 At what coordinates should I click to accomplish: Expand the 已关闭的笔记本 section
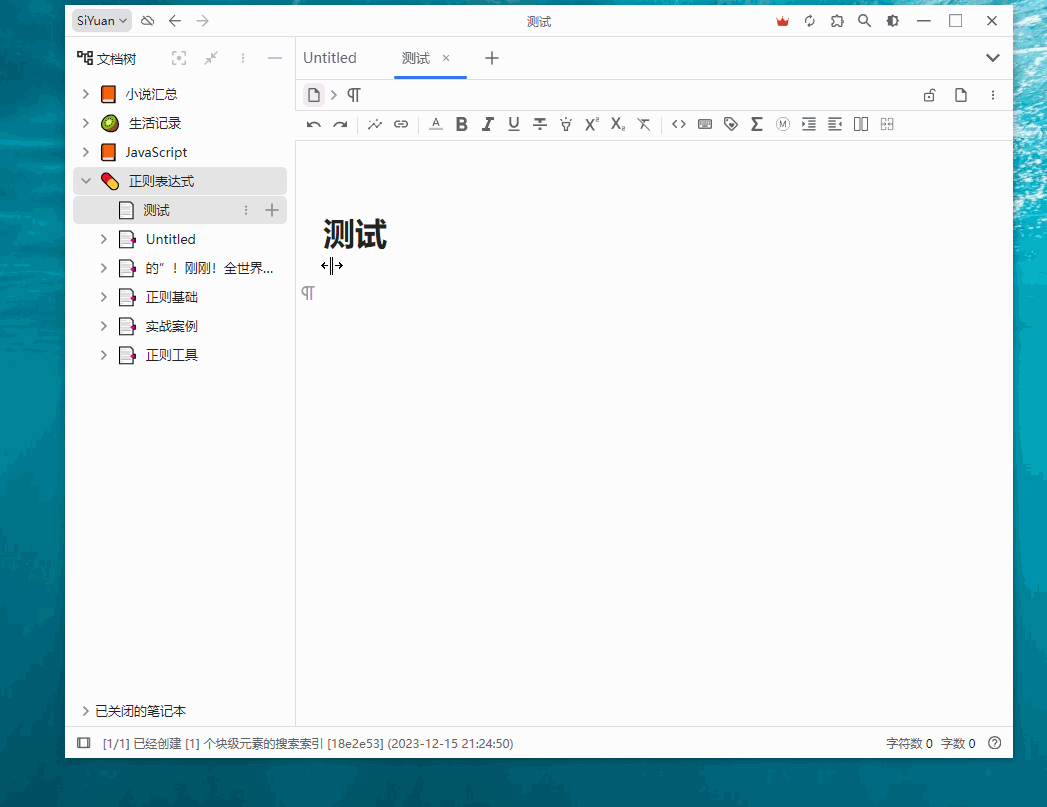pos(85,711)
